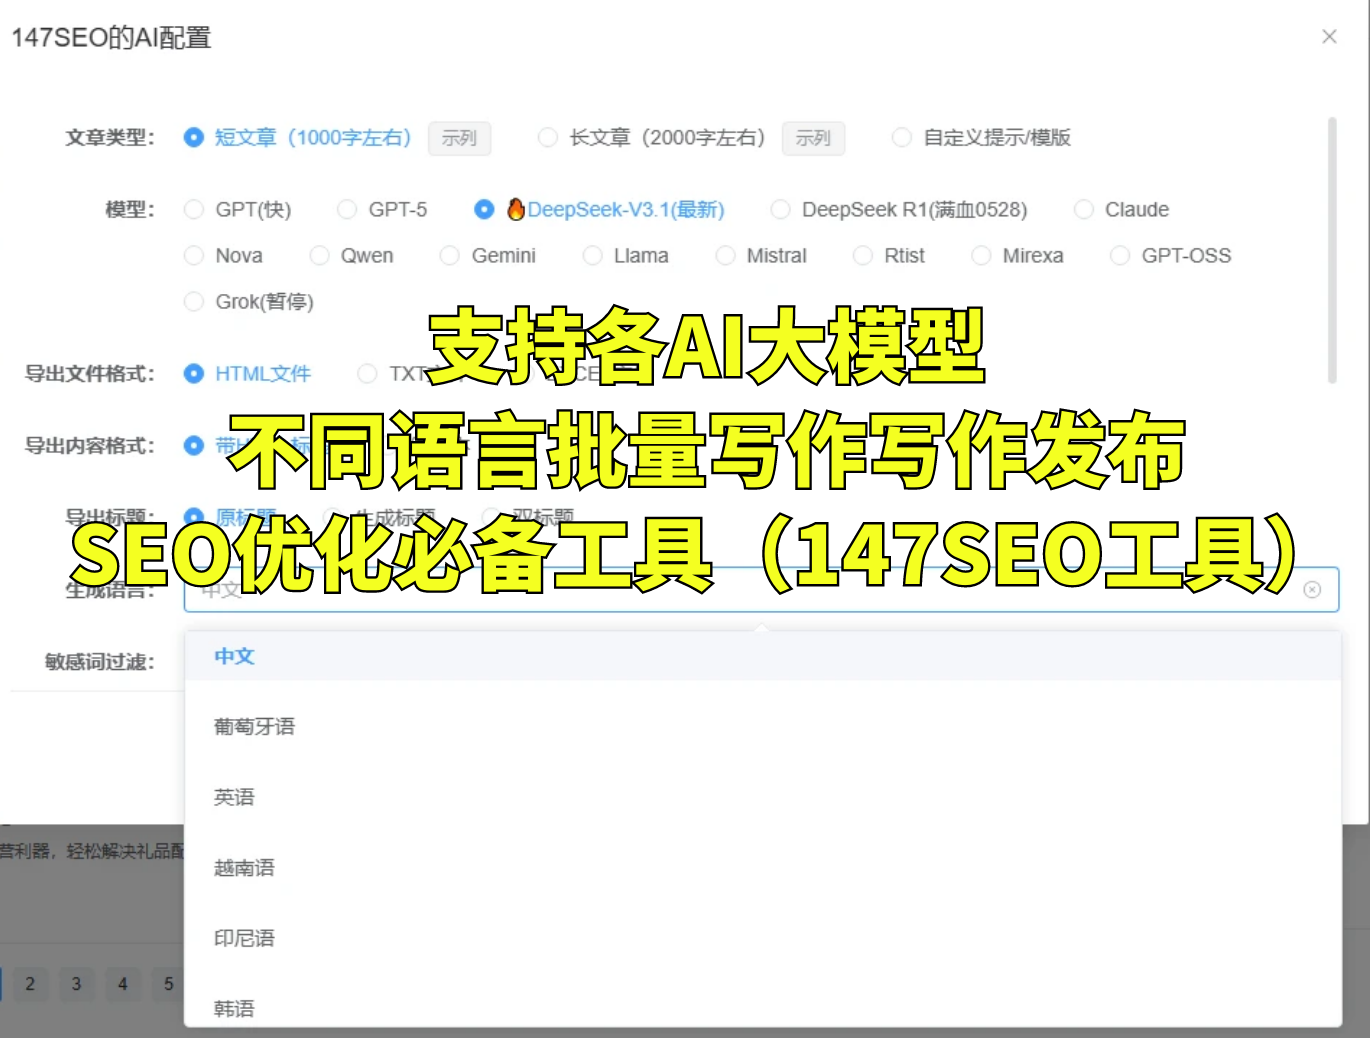
Task: Choose 自定义提示/模版 option
Action: (902, 137)
